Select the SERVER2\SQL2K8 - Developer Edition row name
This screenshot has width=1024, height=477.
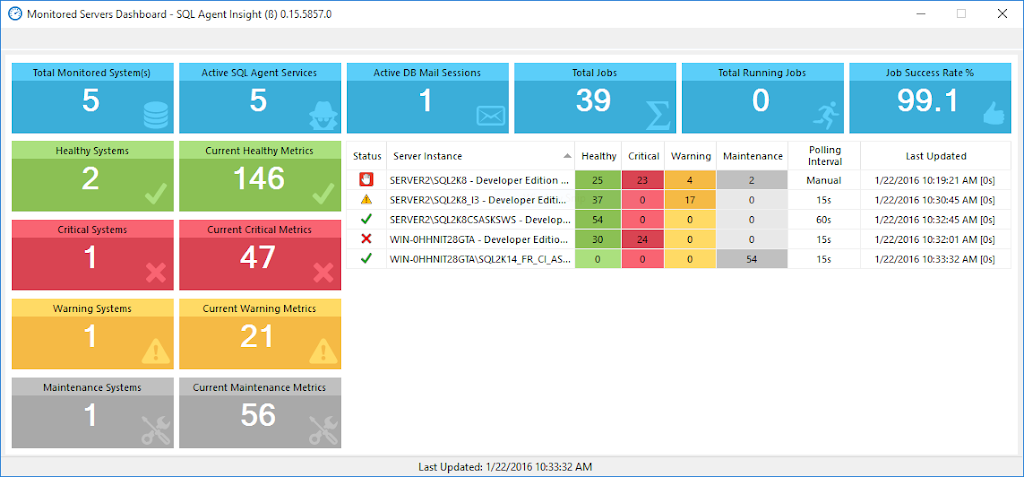point(479,180)
